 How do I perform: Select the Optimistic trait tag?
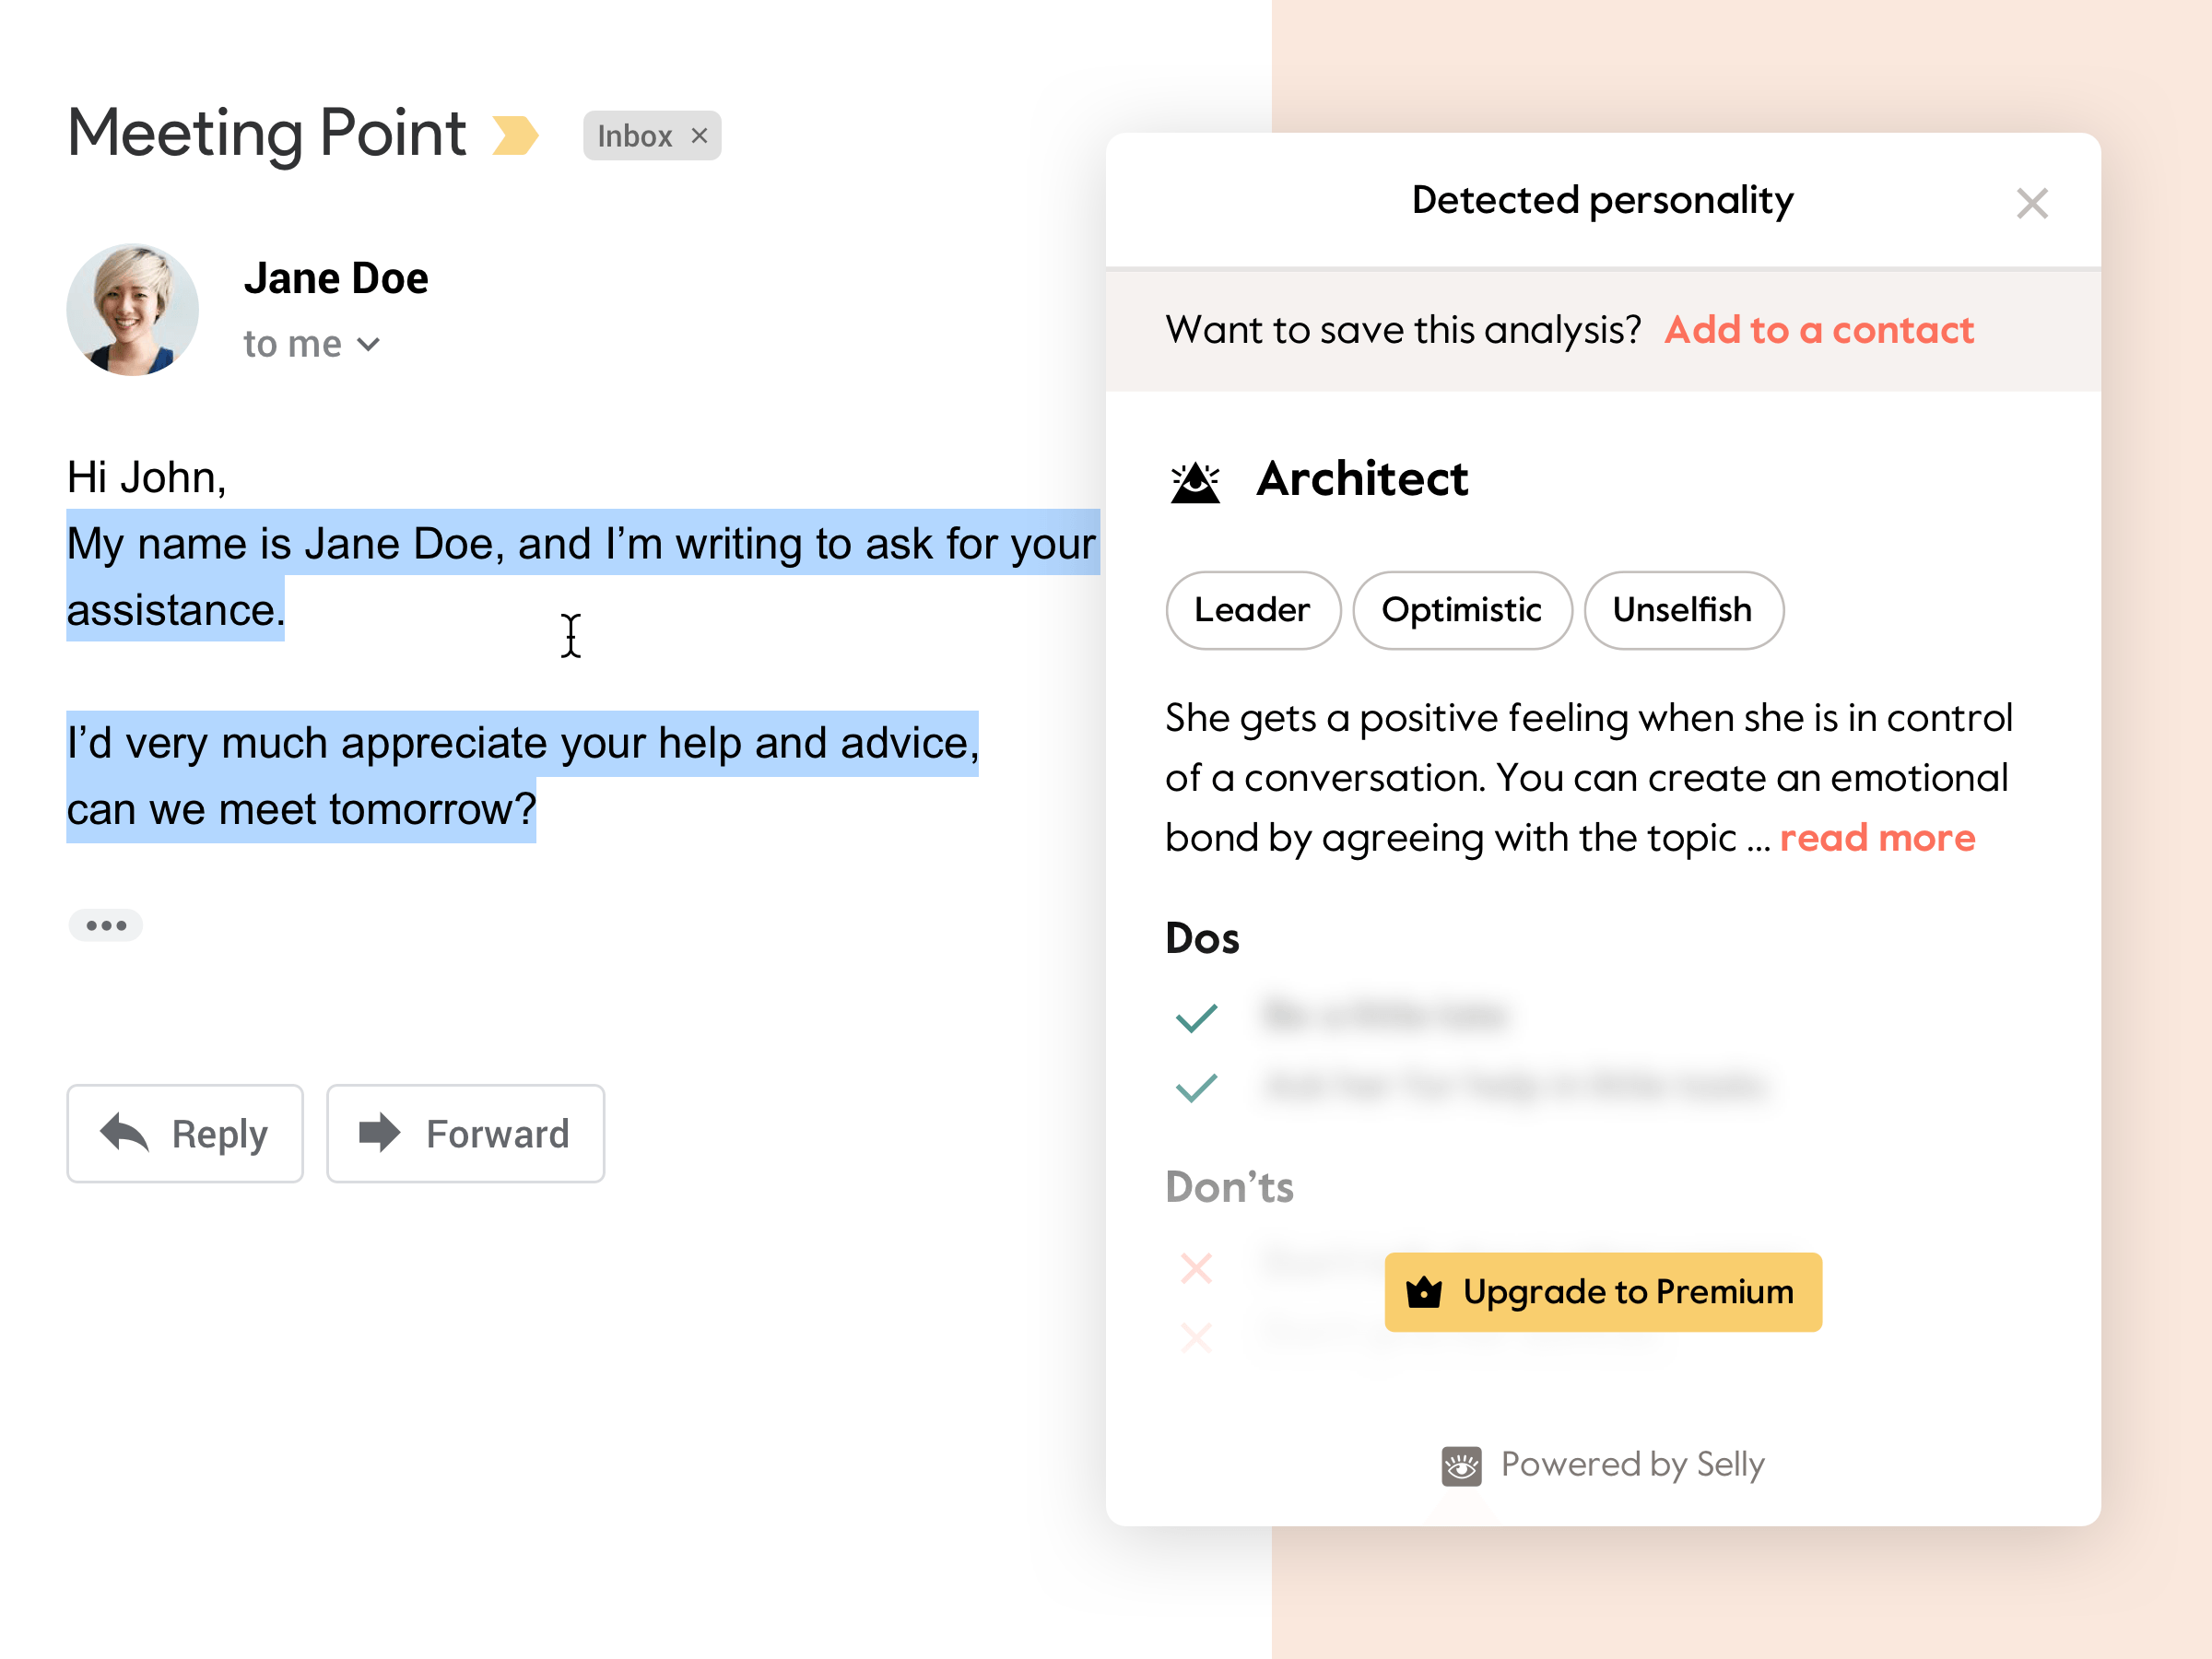tap(1461, 610)
